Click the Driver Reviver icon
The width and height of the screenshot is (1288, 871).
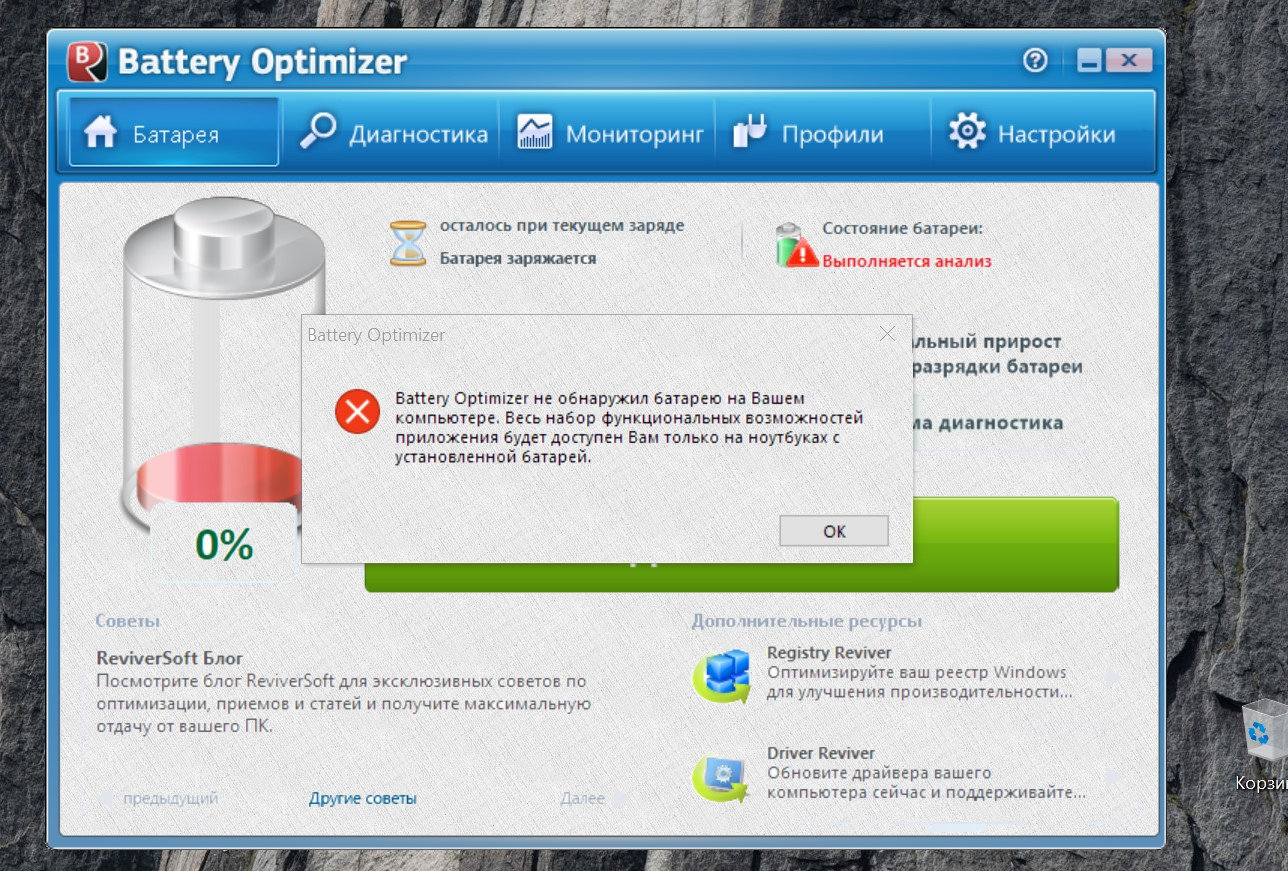coord(723,778)
